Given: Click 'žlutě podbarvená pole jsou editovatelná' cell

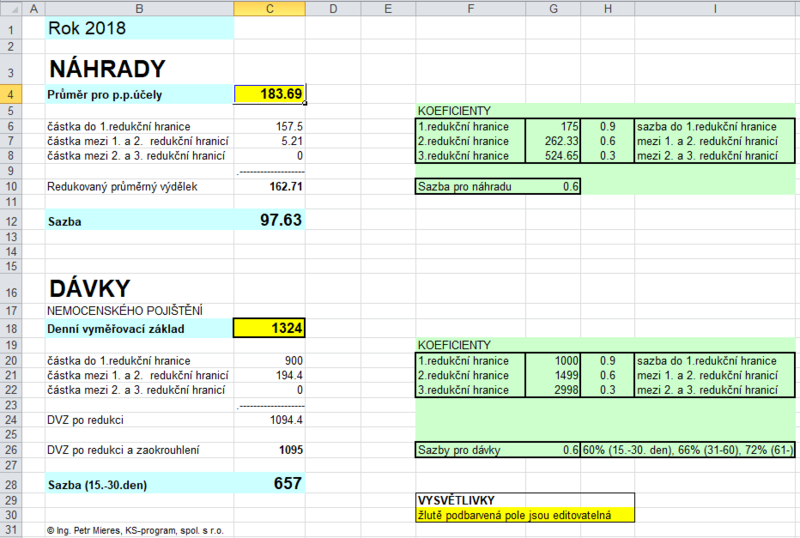Looking at the screenshot, I should pyautogui.click(x=525, y=515).
